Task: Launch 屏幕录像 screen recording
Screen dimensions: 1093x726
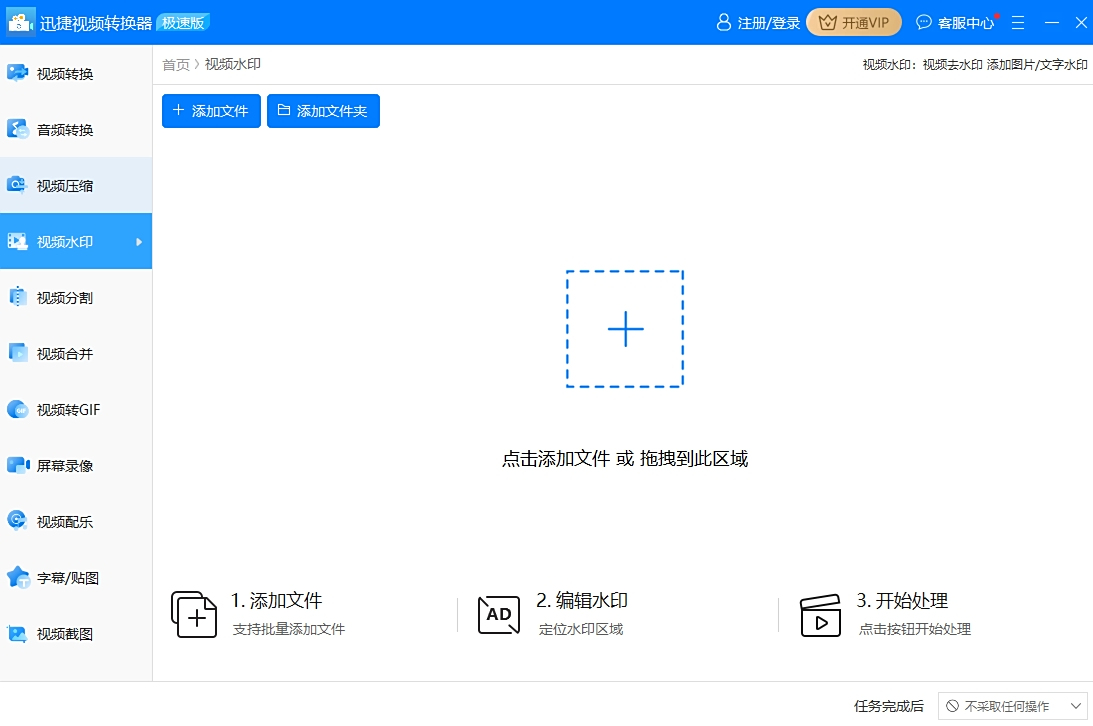Action: point(60,465)
